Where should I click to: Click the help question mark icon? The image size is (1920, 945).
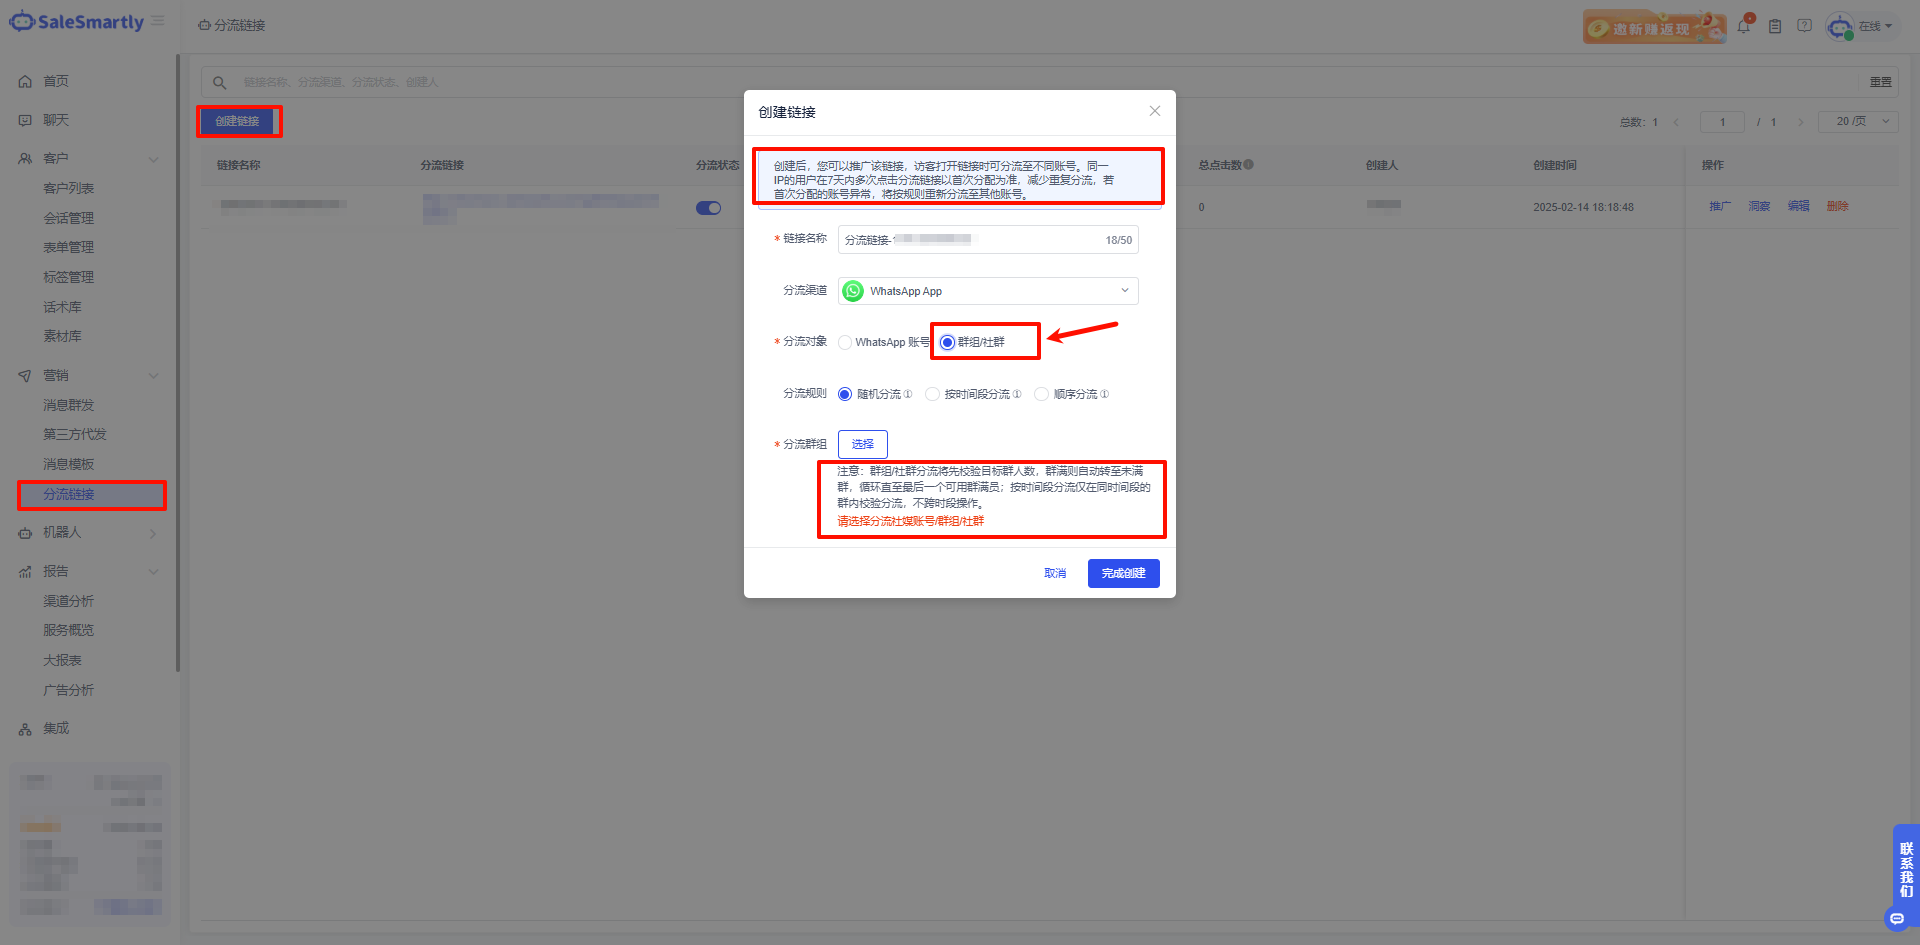tap(1804, 26)
